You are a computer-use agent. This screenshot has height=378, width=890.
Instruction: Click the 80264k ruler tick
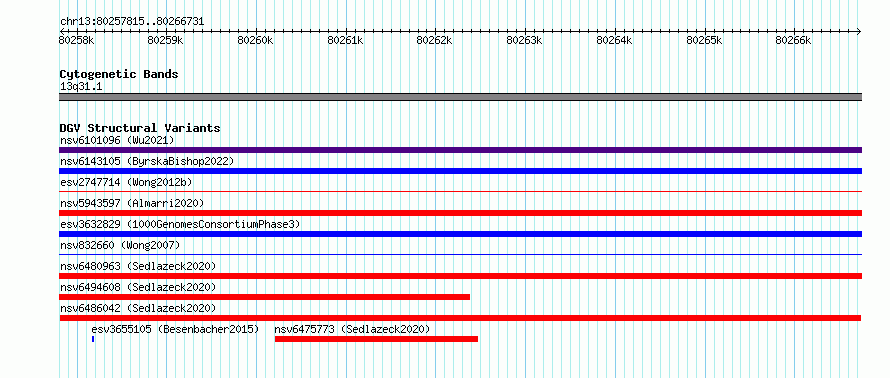point(615,40)
